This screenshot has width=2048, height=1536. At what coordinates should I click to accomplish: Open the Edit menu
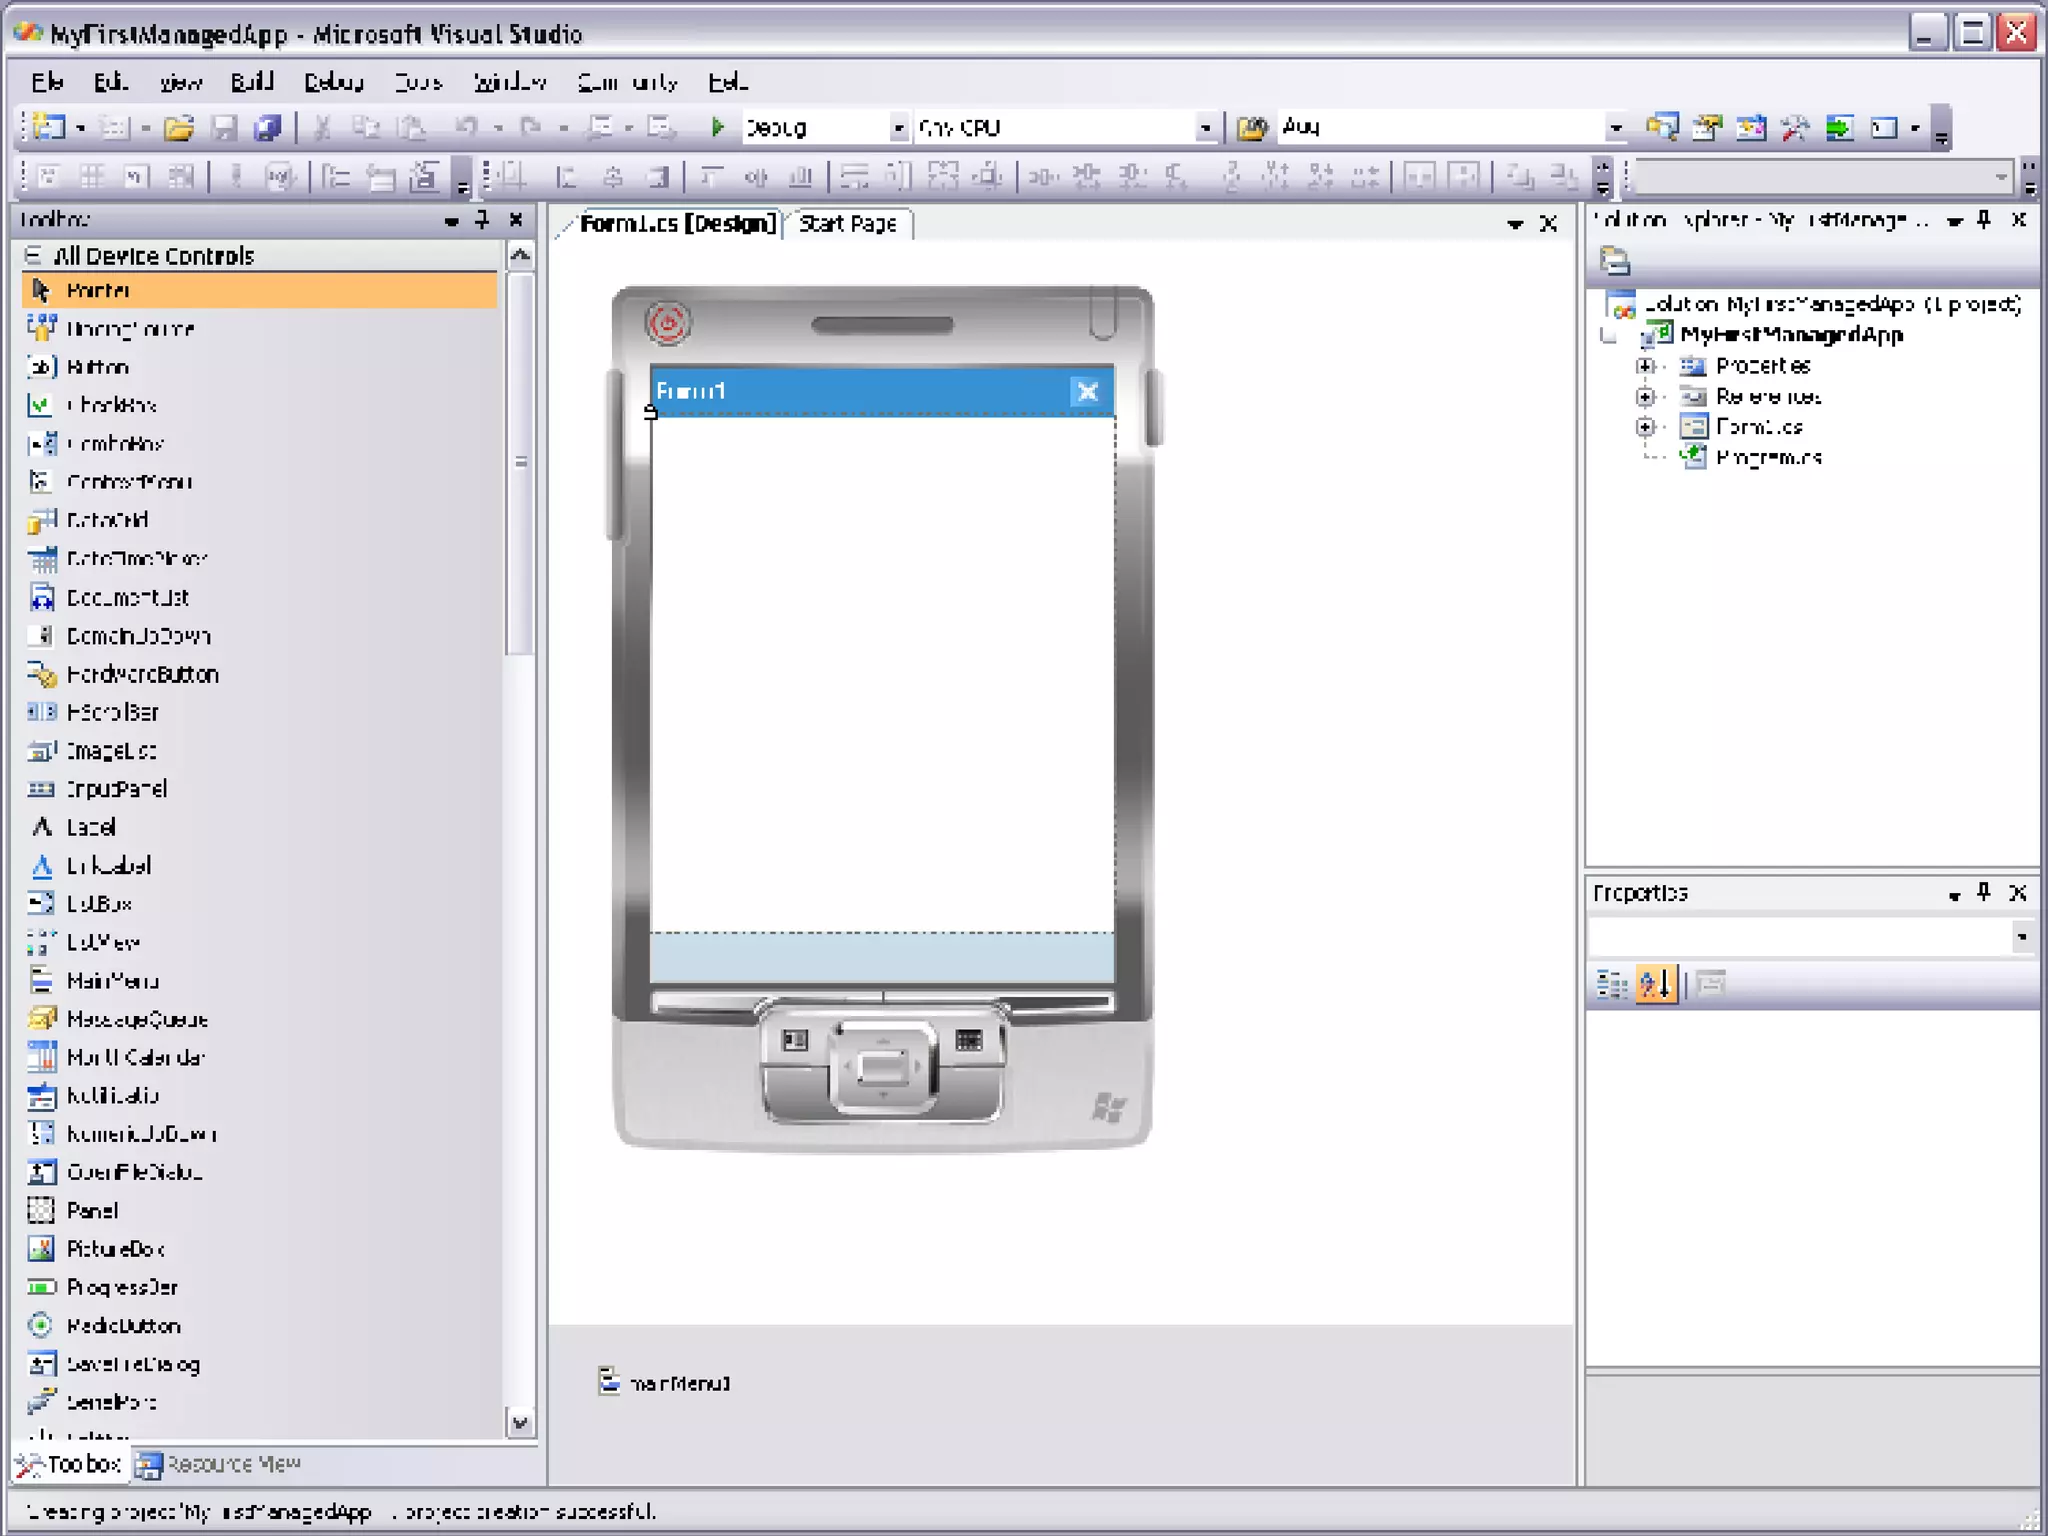click(x=110, y=82)
